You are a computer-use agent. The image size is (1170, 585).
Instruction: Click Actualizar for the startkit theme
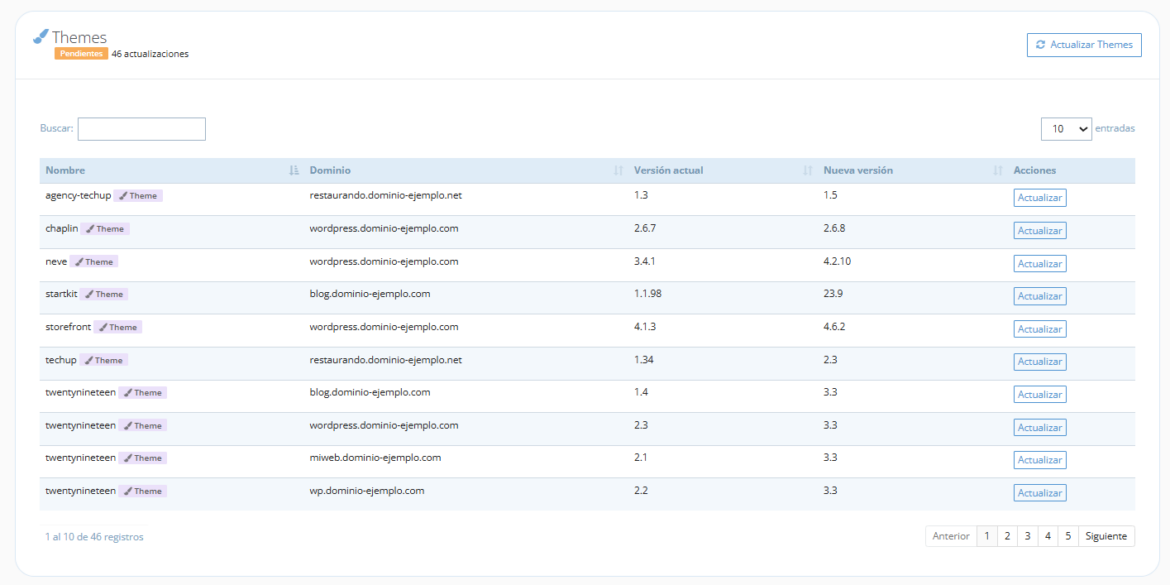tap(1039, 297)
